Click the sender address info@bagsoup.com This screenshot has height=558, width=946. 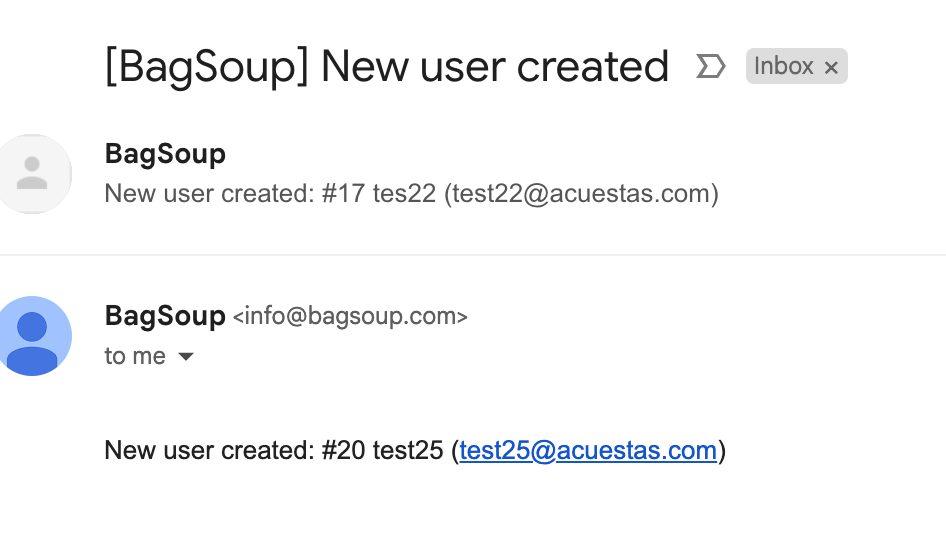point(350,317)
